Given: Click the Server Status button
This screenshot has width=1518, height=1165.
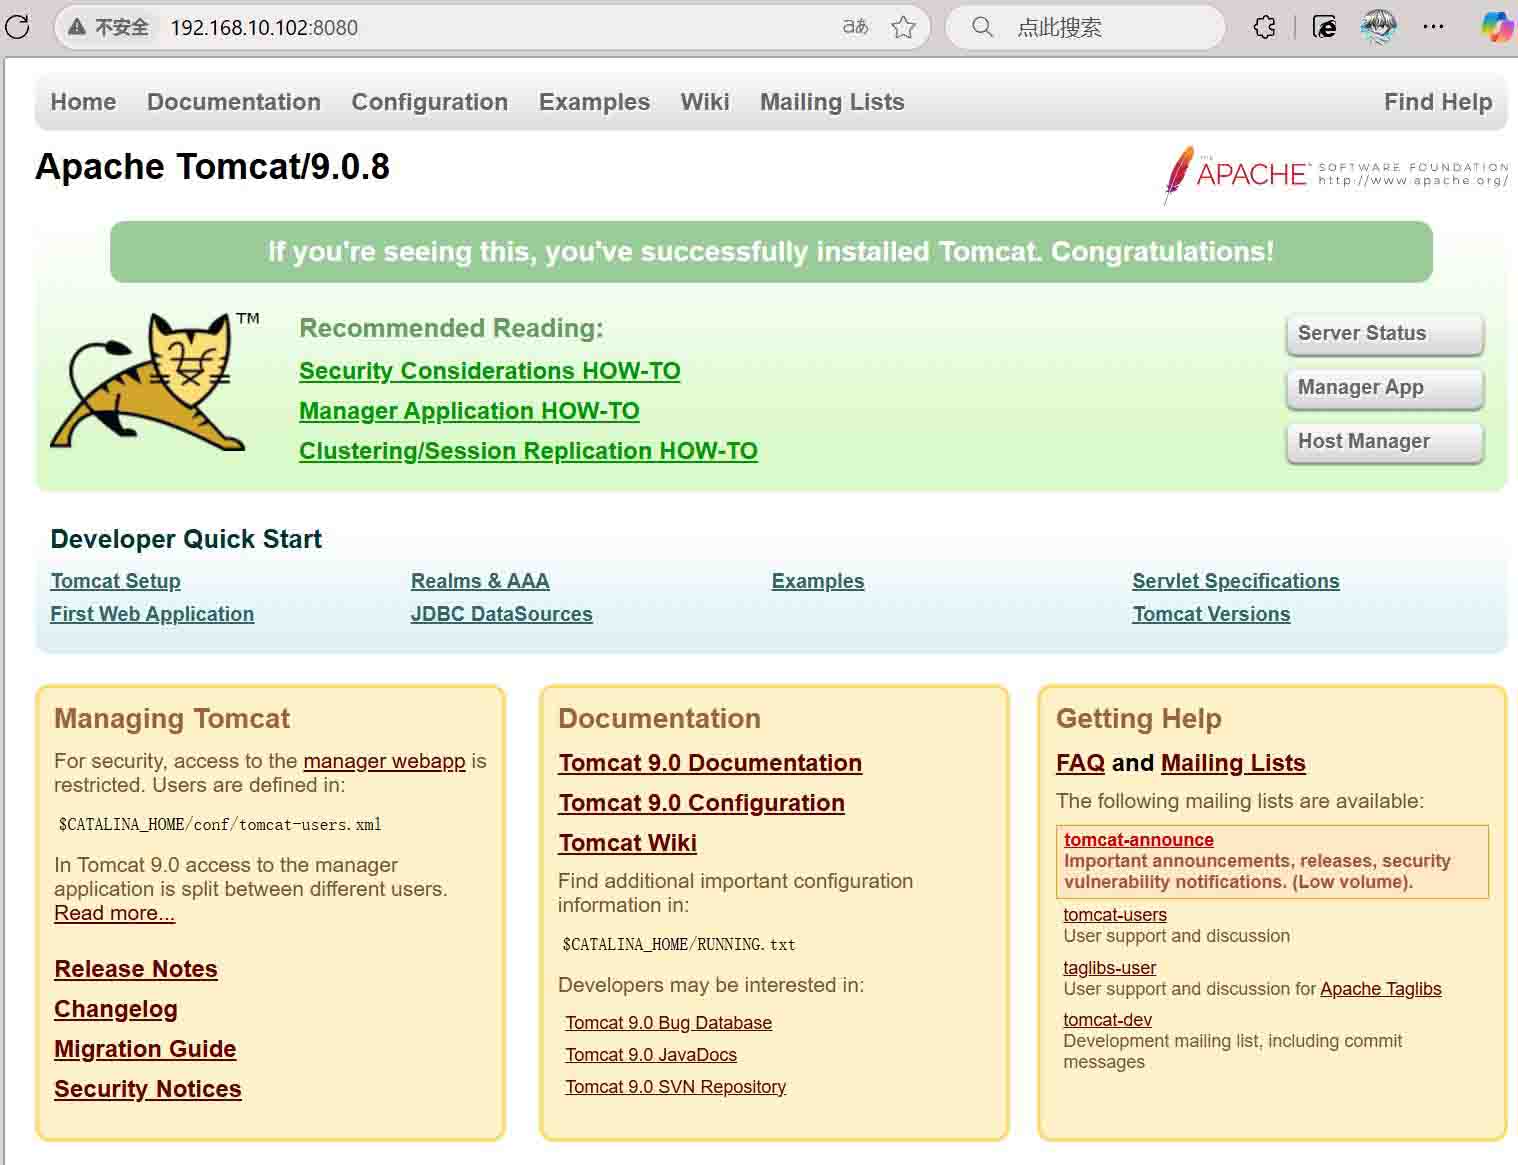Looking at the screenshot, I should (x=1384, y=334).
